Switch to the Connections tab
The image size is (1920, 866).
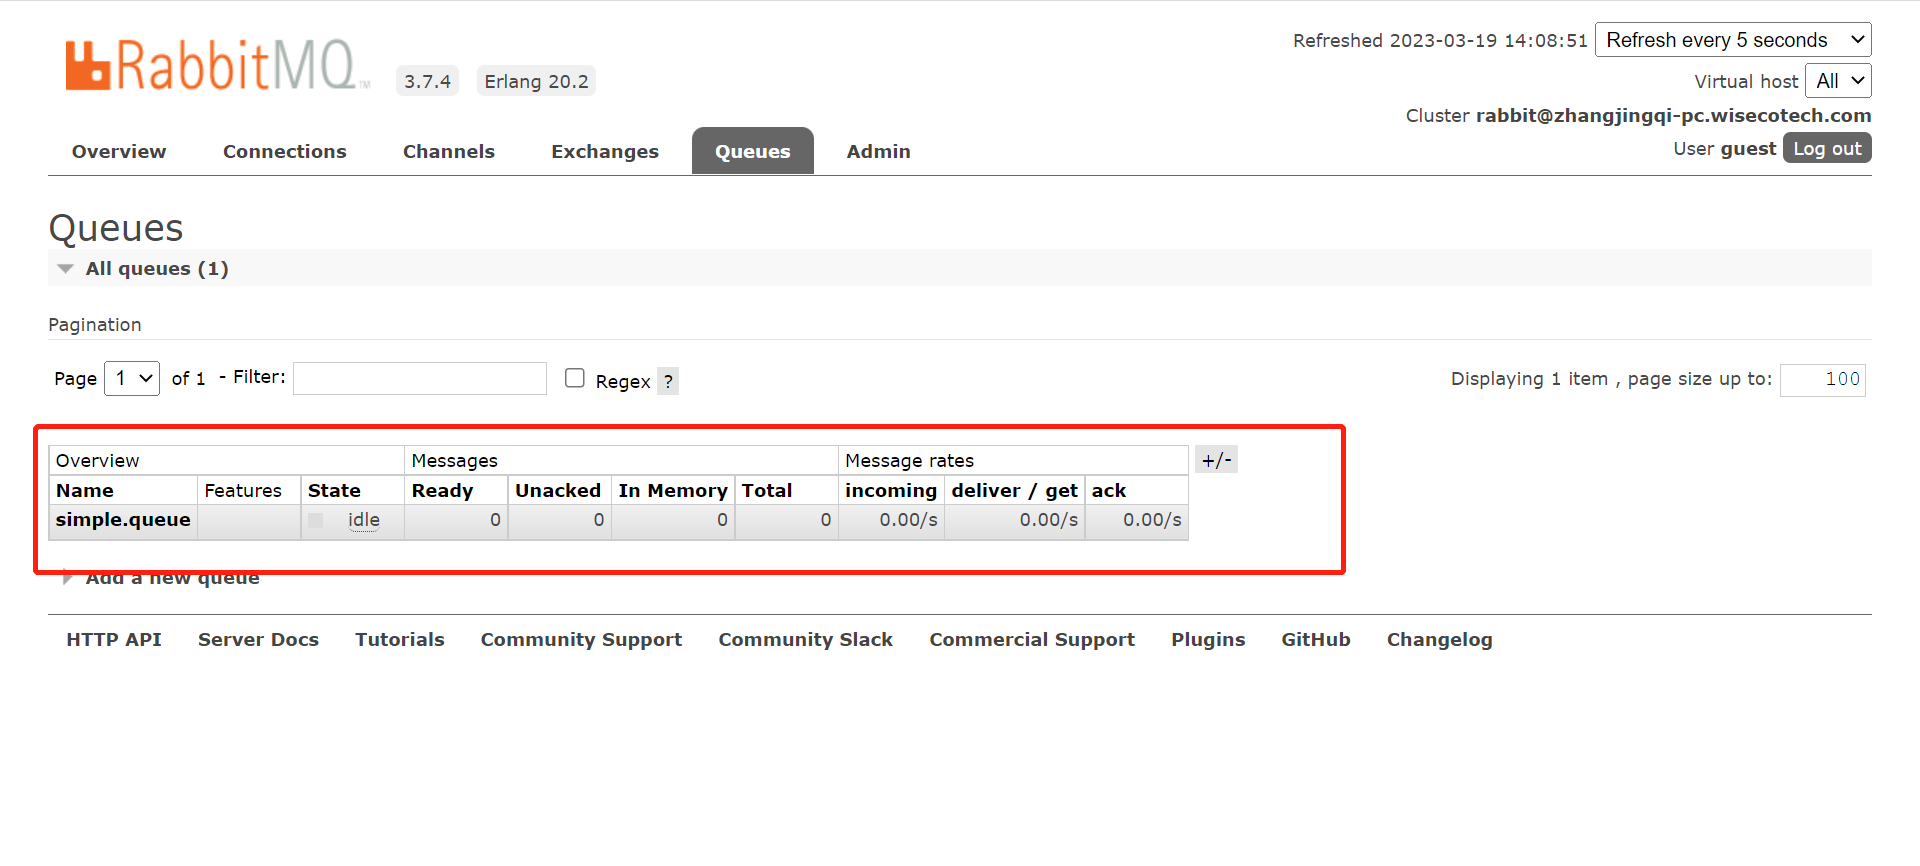[x=285, y=151]
